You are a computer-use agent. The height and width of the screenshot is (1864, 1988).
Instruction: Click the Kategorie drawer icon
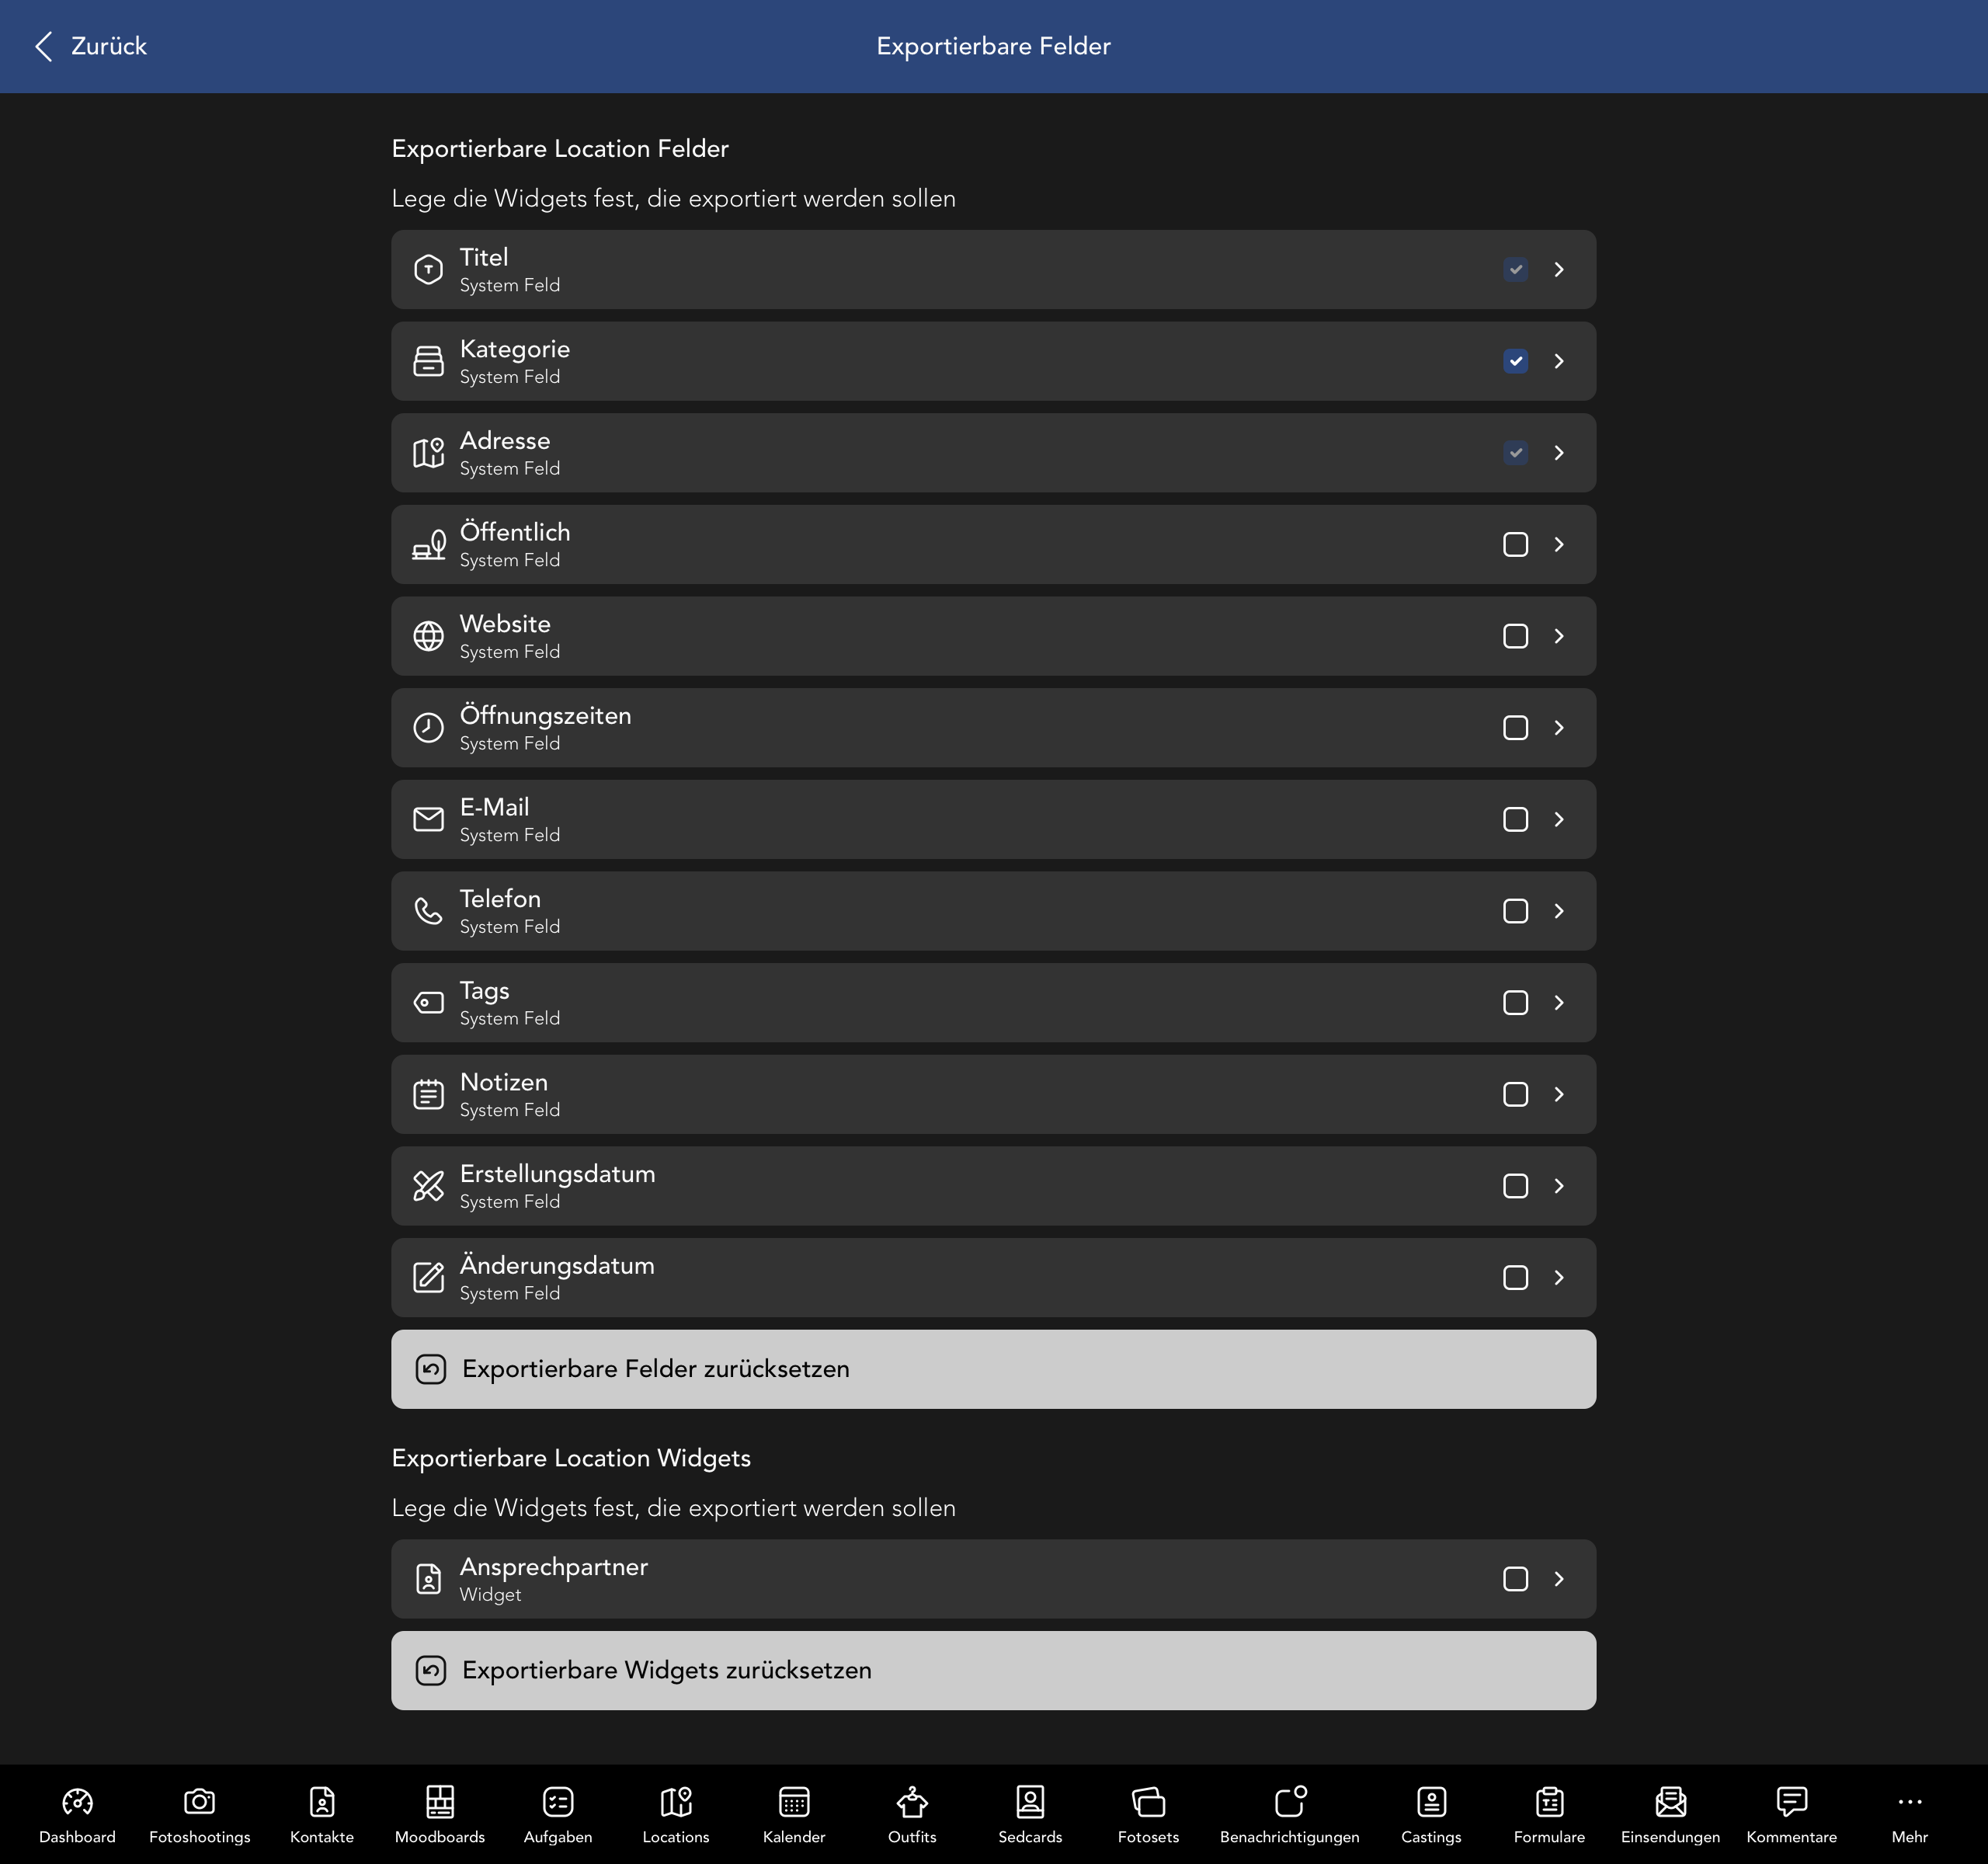428,361
